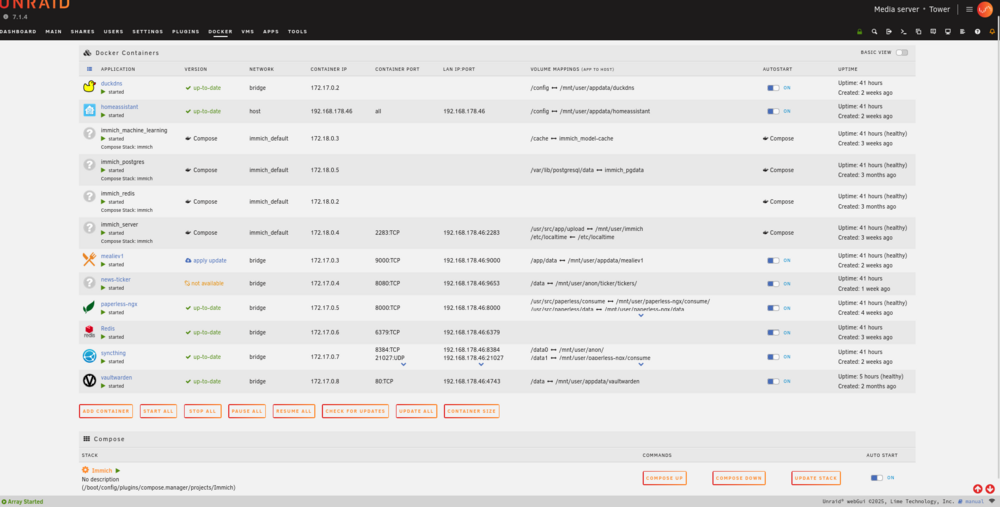The width and height of the screenshot is (1000, 507).
Task: Open the file manager icon
Action: tap(918, 31)
